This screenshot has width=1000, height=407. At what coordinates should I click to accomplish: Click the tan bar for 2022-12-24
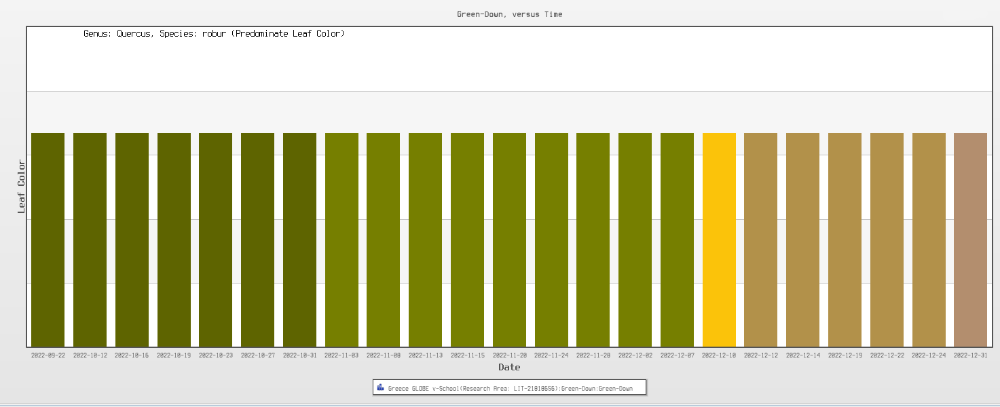click(x=928, y=240)
